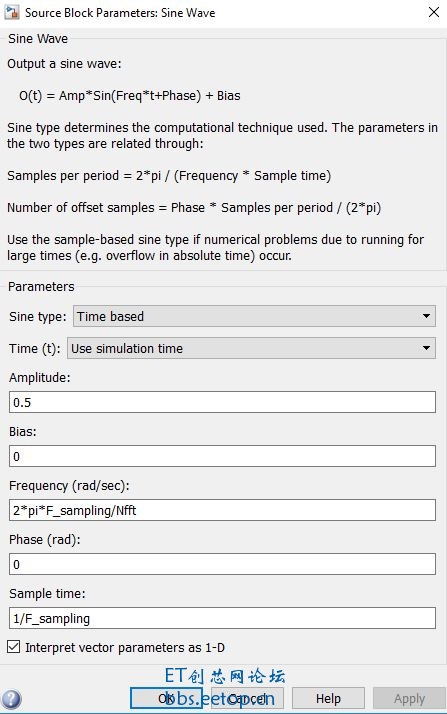Click the Bias input field

222,456
